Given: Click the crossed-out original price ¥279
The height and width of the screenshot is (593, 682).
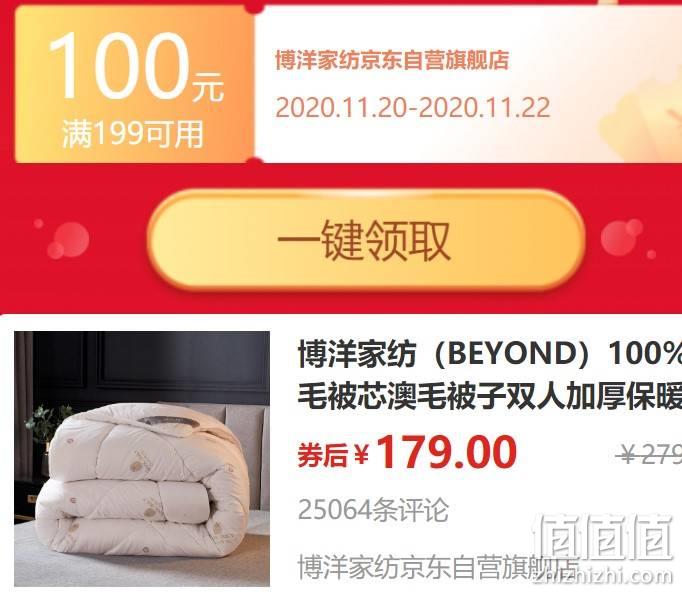Looking at the screenshot, I should pyautogui.click(x=649, y=456).
